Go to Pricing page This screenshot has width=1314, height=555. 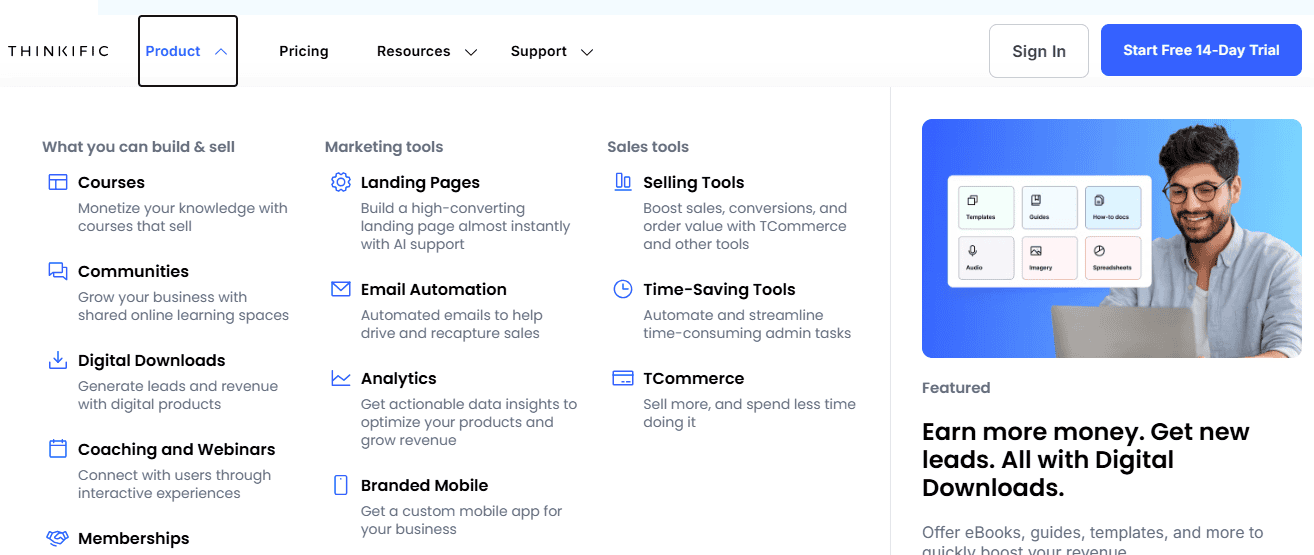coord(304,51)
